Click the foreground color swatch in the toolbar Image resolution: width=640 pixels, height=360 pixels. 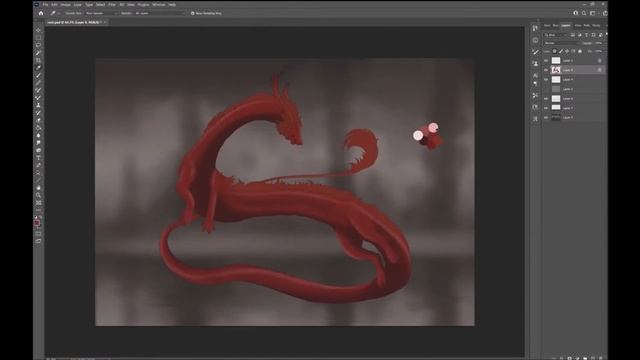coord(37,222)
